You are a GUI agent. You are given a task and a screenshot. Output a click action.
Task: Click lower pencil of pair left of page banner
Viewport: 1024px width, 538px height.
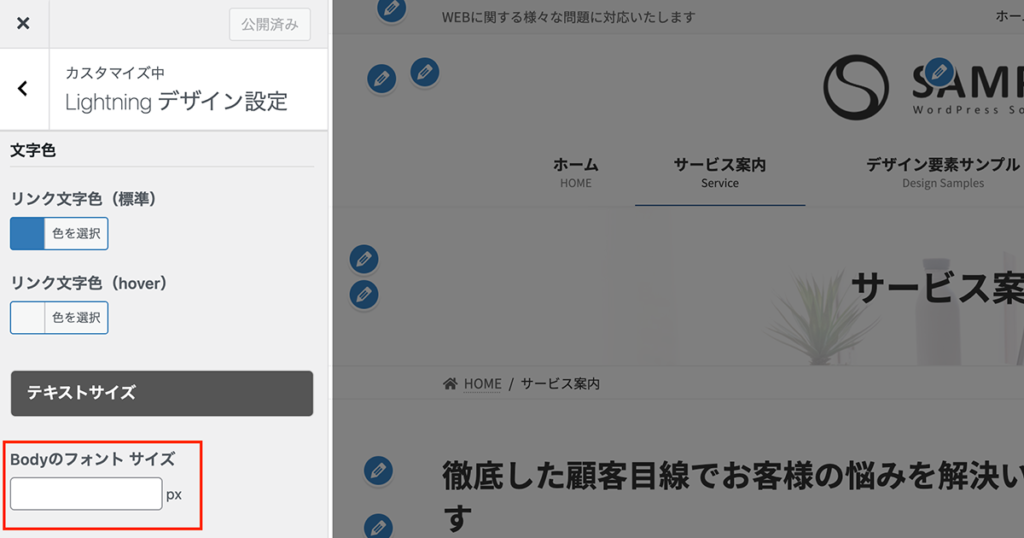point(364,295)
